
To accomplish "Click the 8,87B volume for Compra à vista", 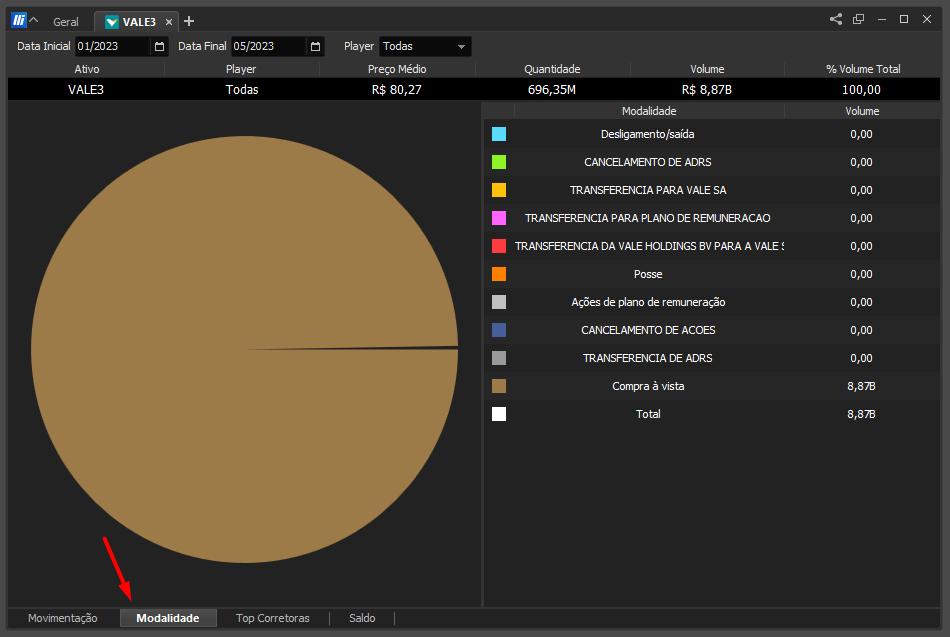I will 861,385.
